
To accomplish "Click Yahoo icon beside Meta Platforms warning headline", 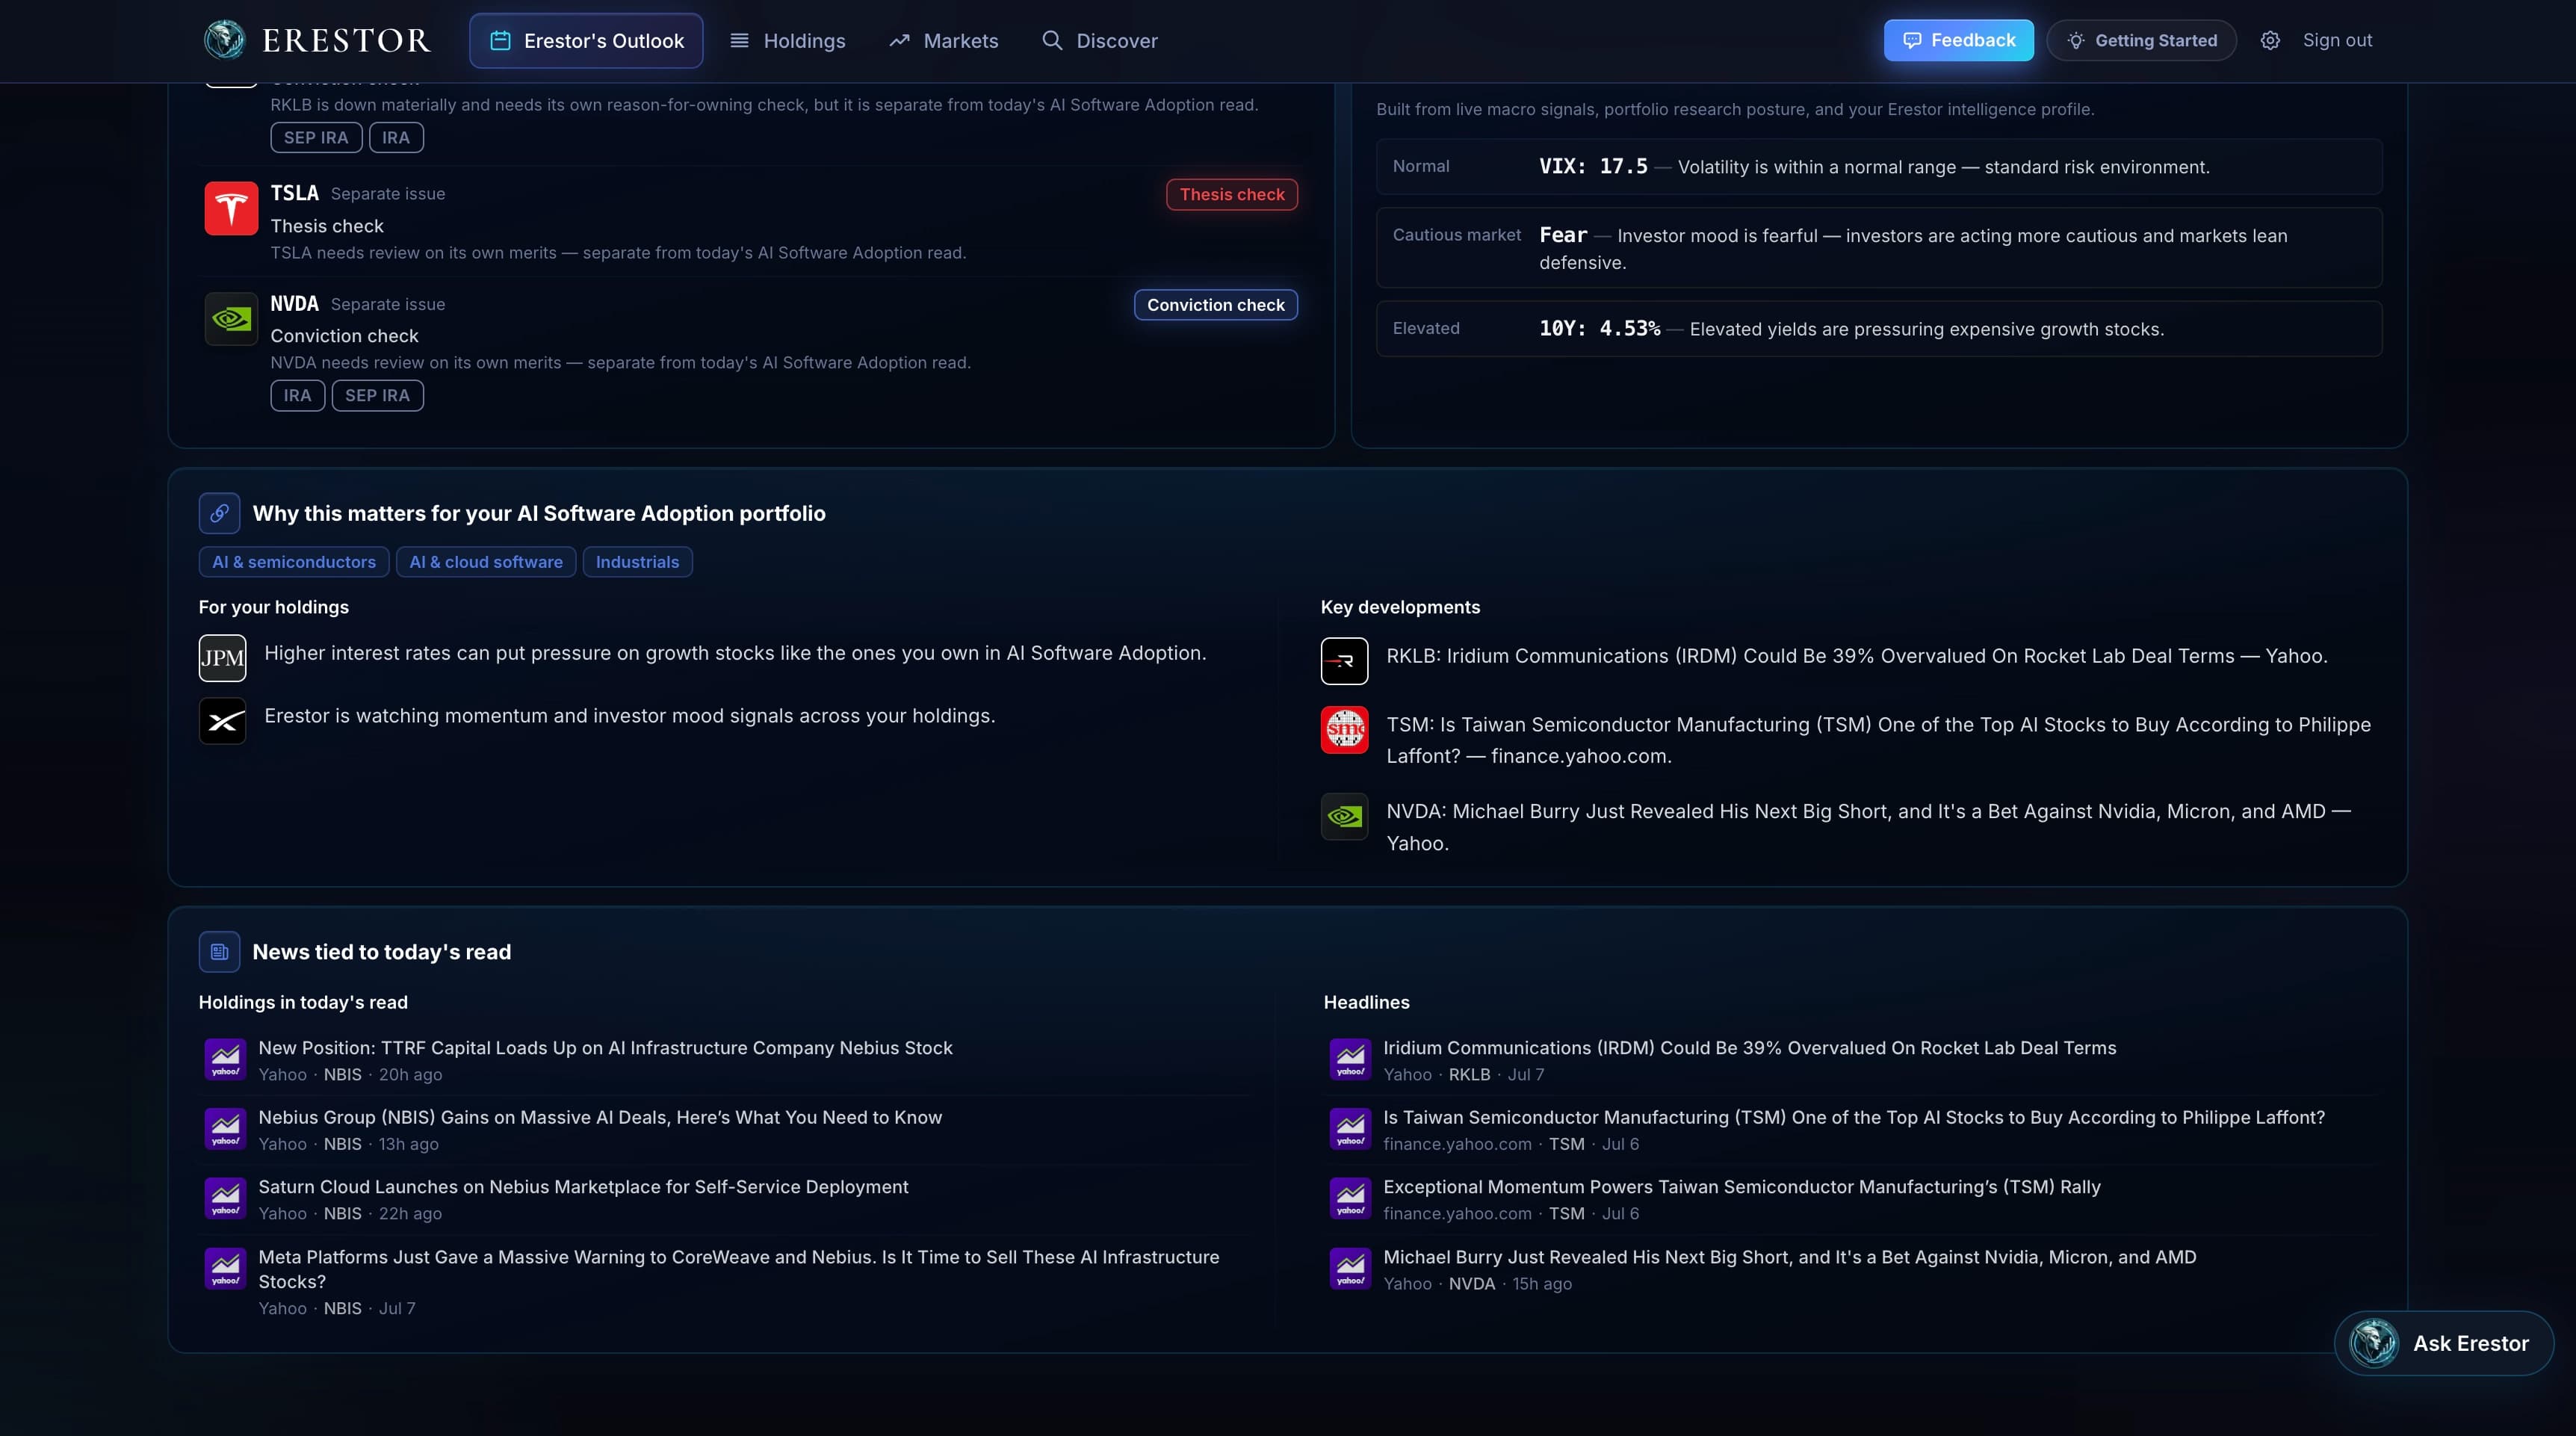I will coord(225,1268).
